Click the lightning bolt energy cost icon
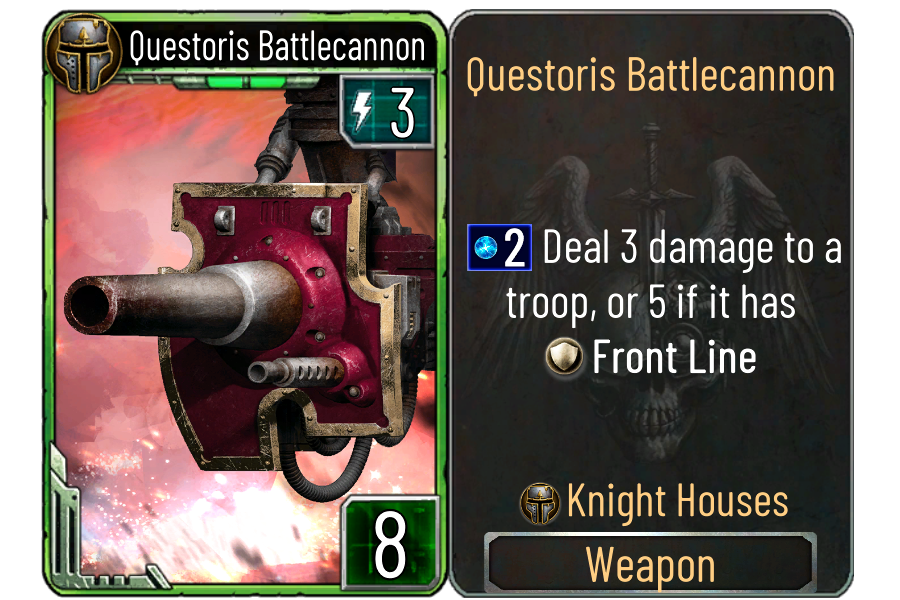 tap(362, 111)
